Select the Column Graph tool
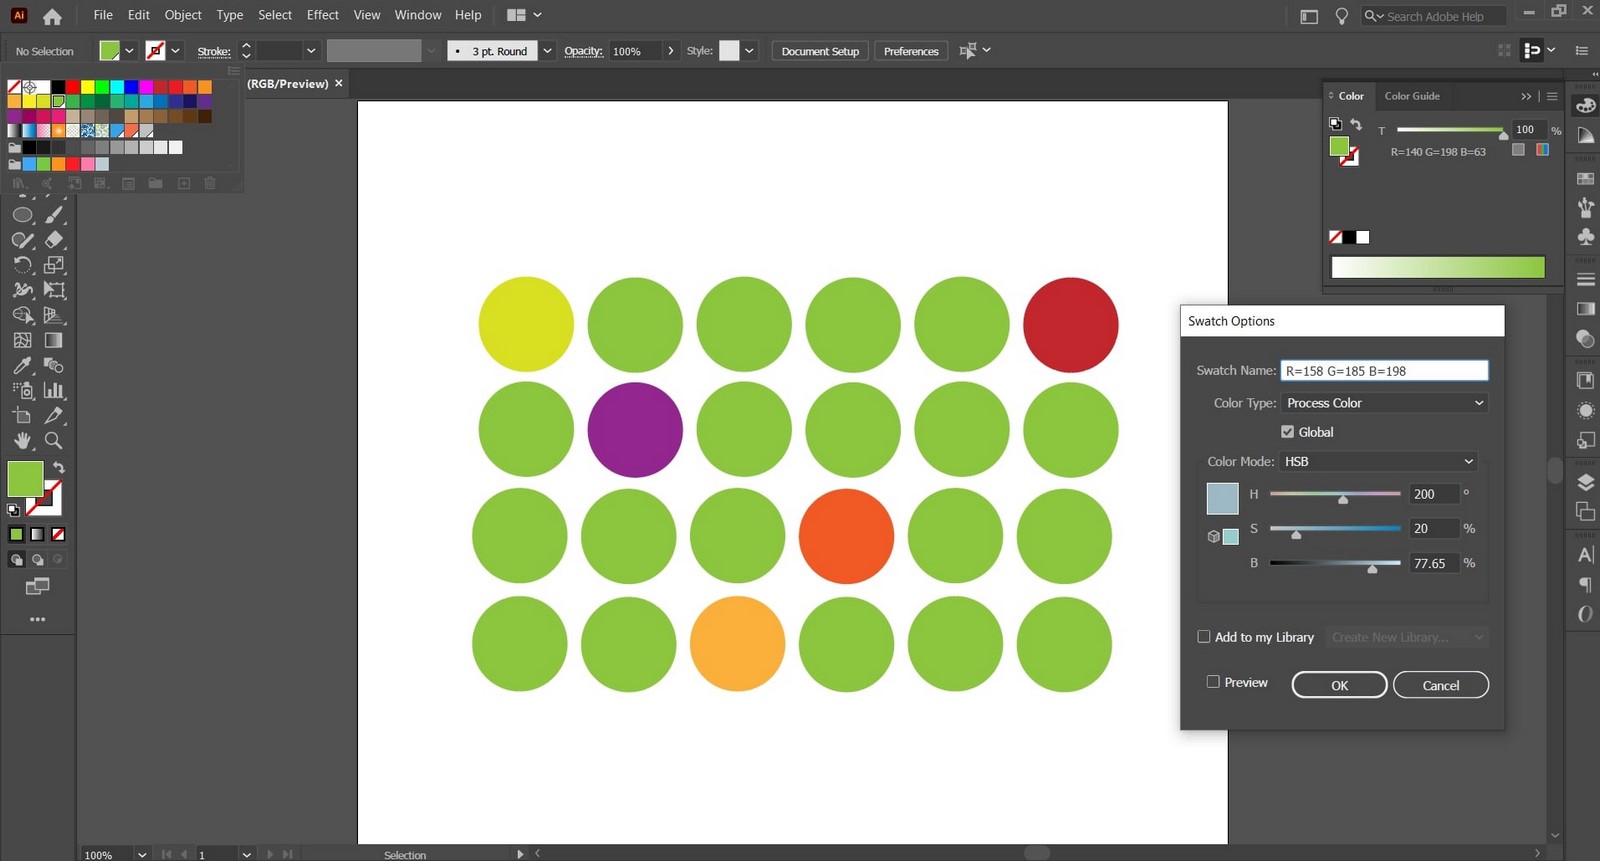 [54, 390]
